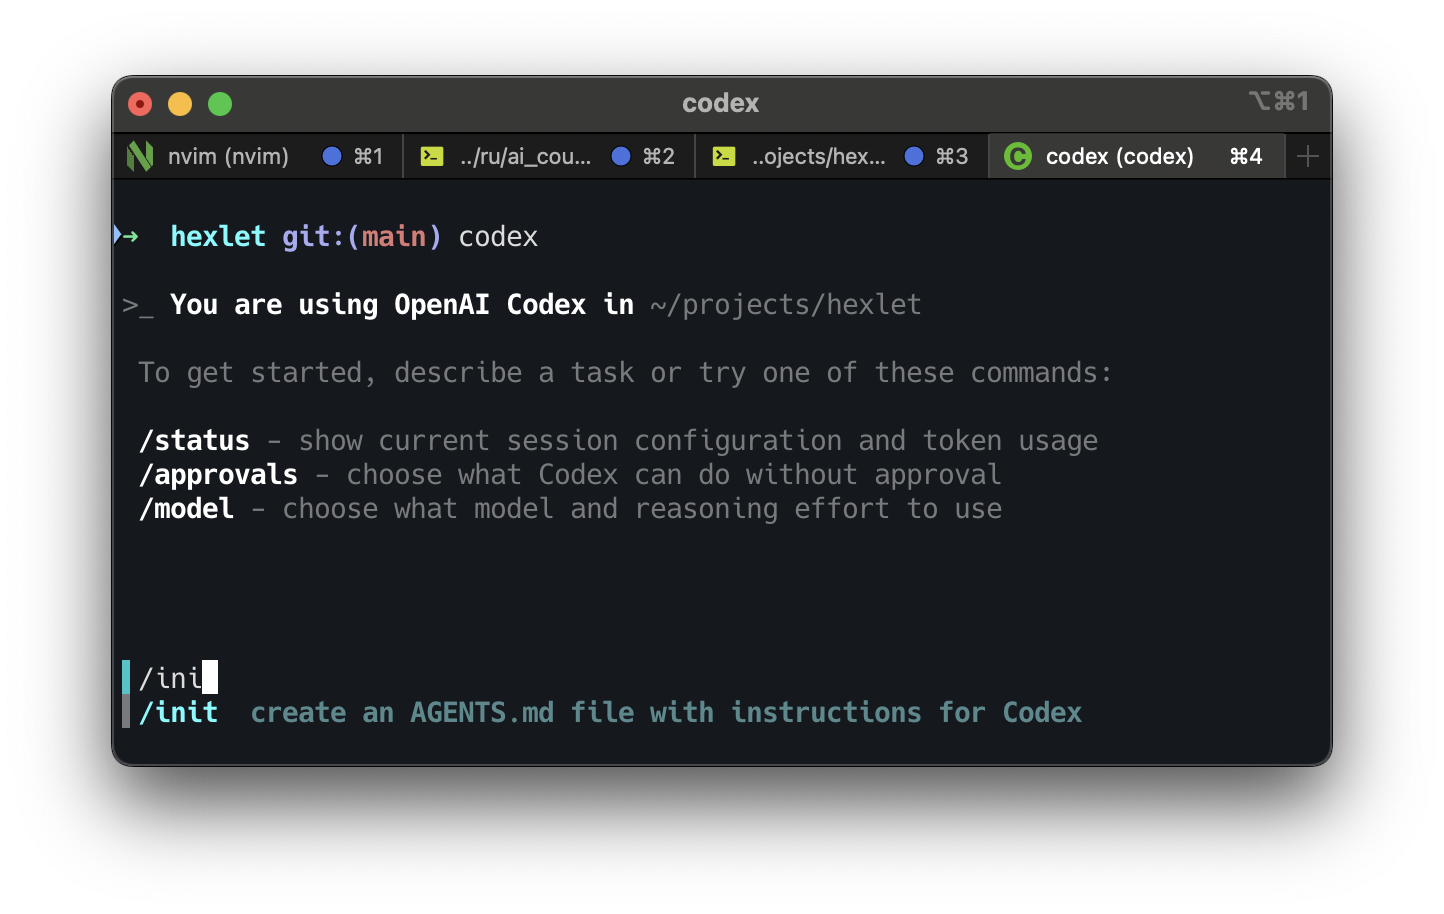Open a new tab with the plus button

pos(1308,156)
